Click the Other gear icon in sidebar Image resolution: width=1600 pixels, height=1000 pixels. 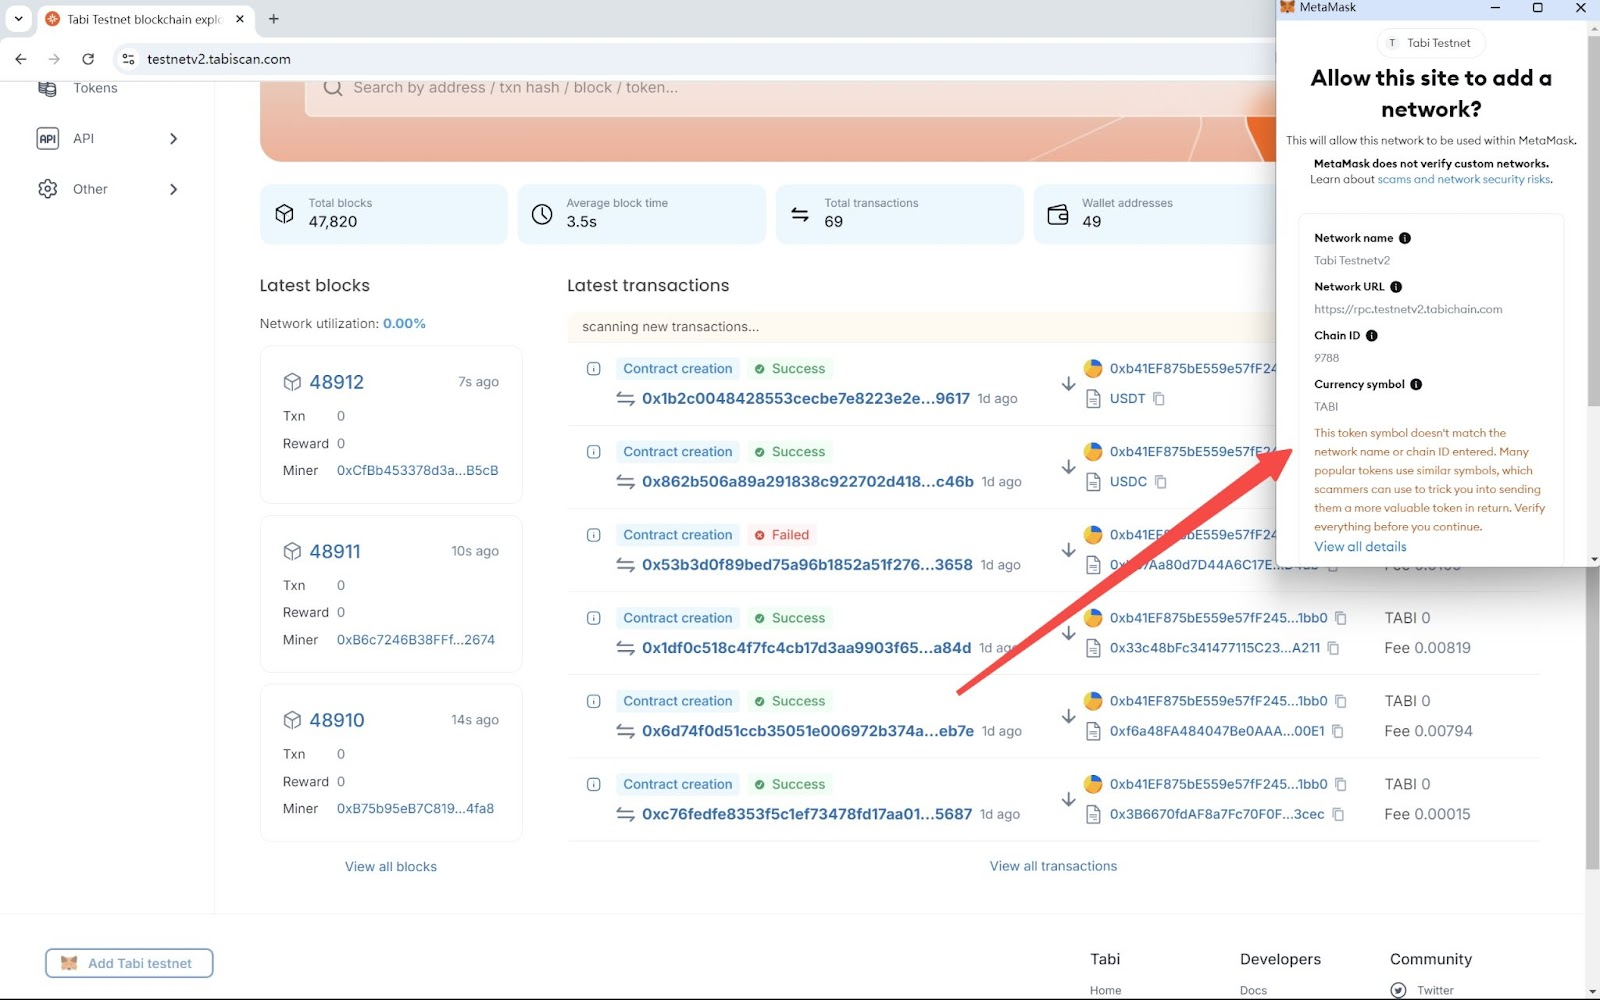click(x=48, y=189)
